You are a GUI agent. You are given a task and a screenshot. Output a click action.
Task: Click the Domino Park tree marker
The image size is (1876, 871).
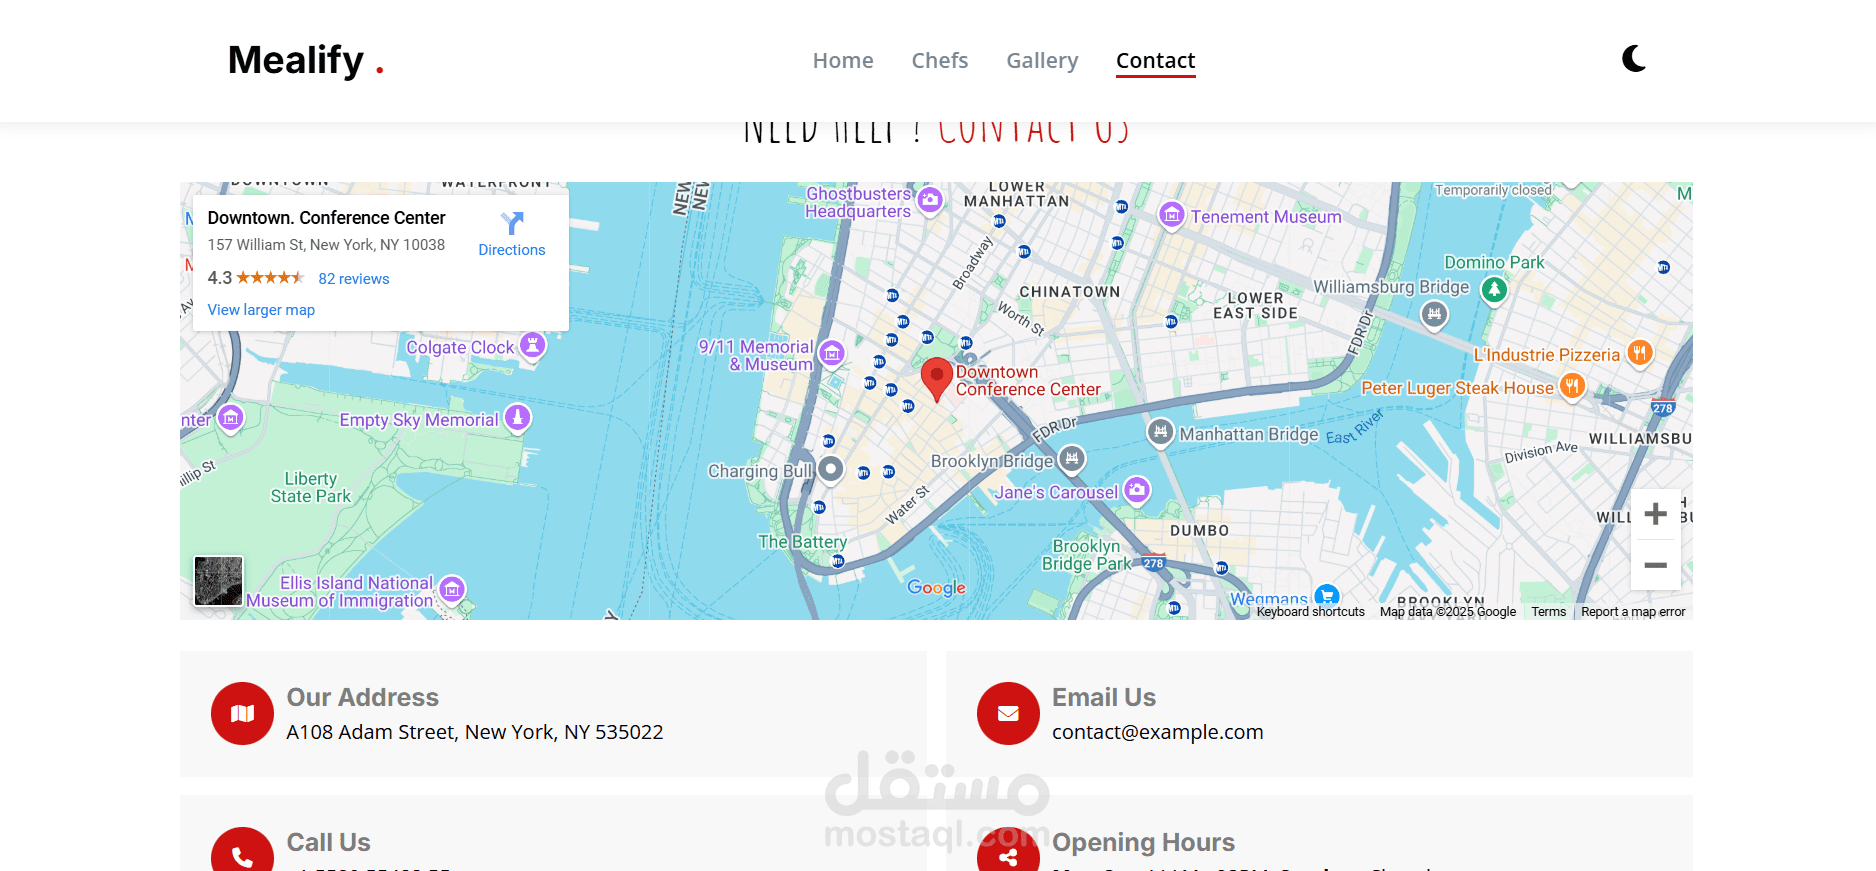pyautogui.click(x=1494, y=289)
